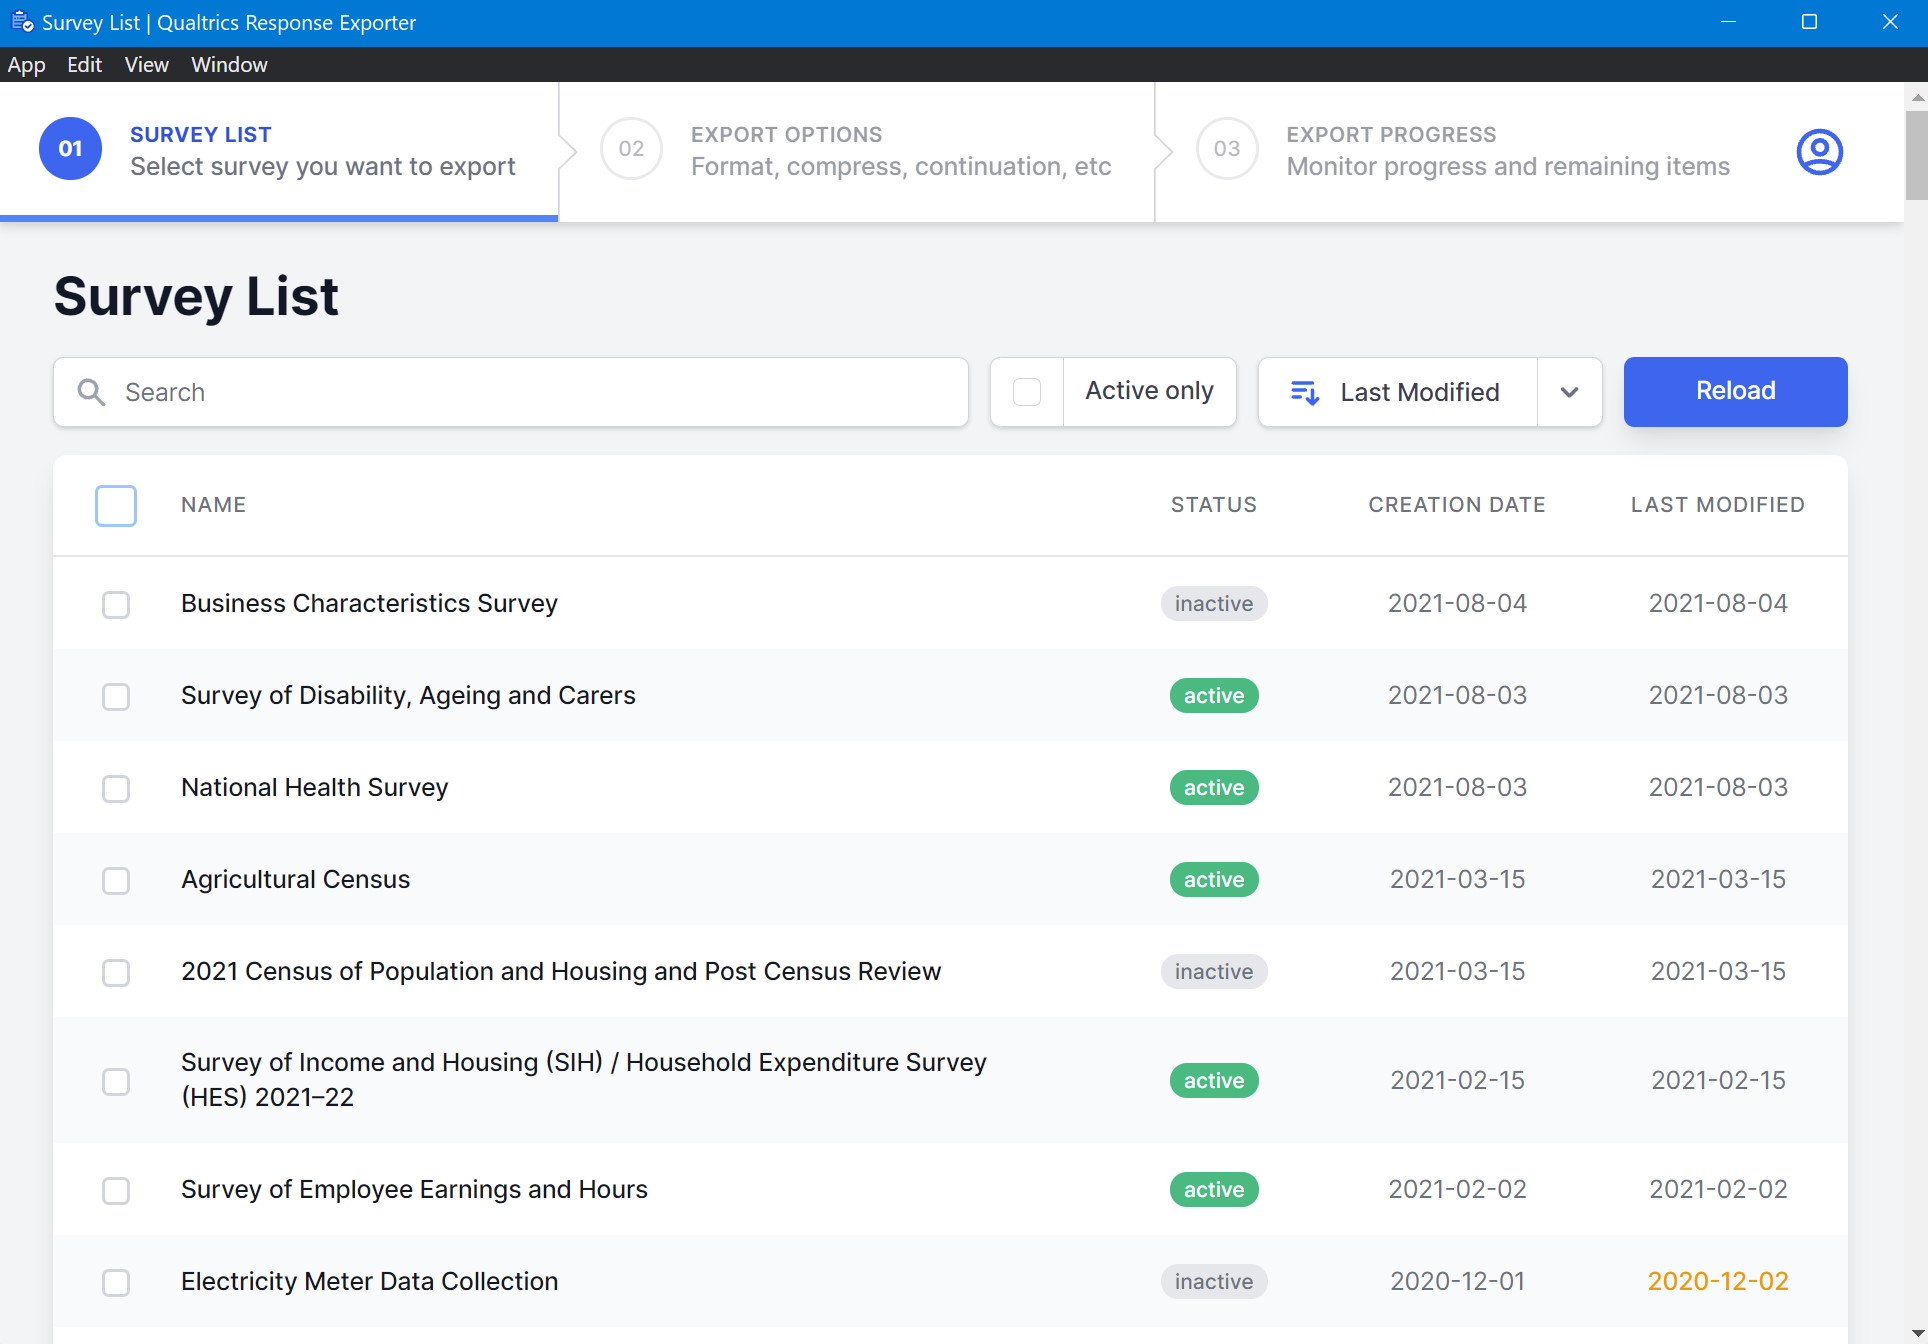Click the active badge for National Health Survey
Image resolution: width=1928 pixels, height=1344 pixels.
click(1213, 788)
